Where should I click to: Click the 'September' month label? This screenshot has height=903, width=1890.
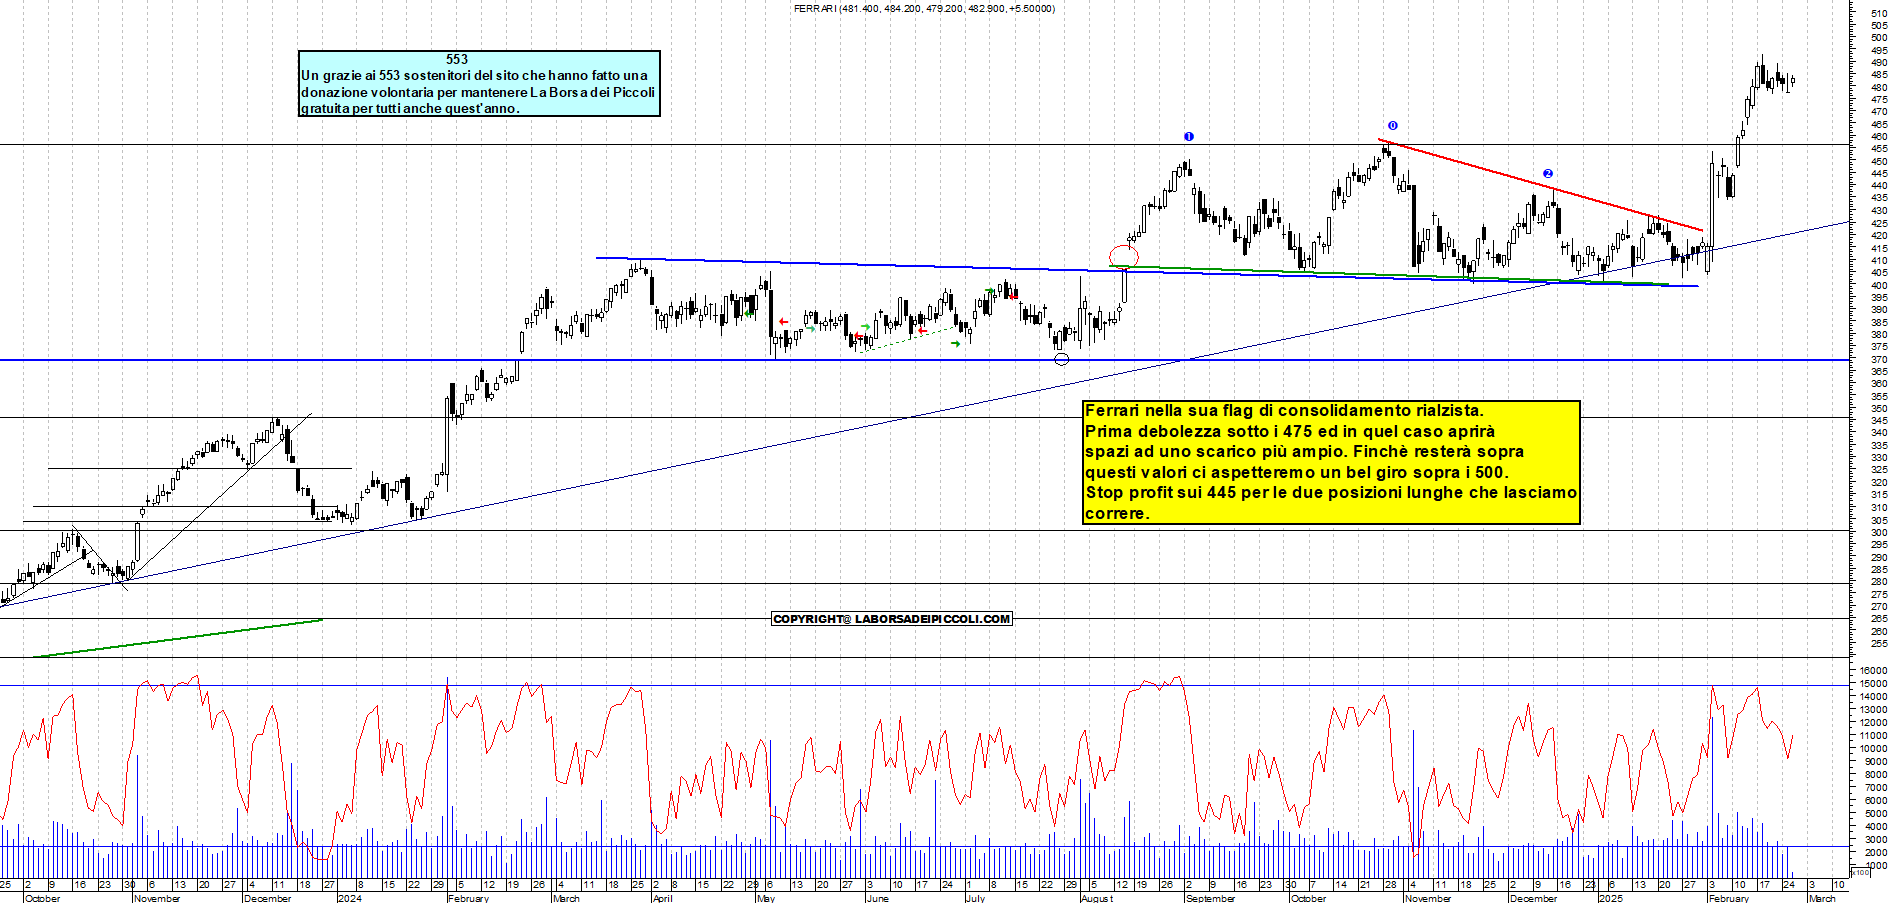[x=1210, y=898]
